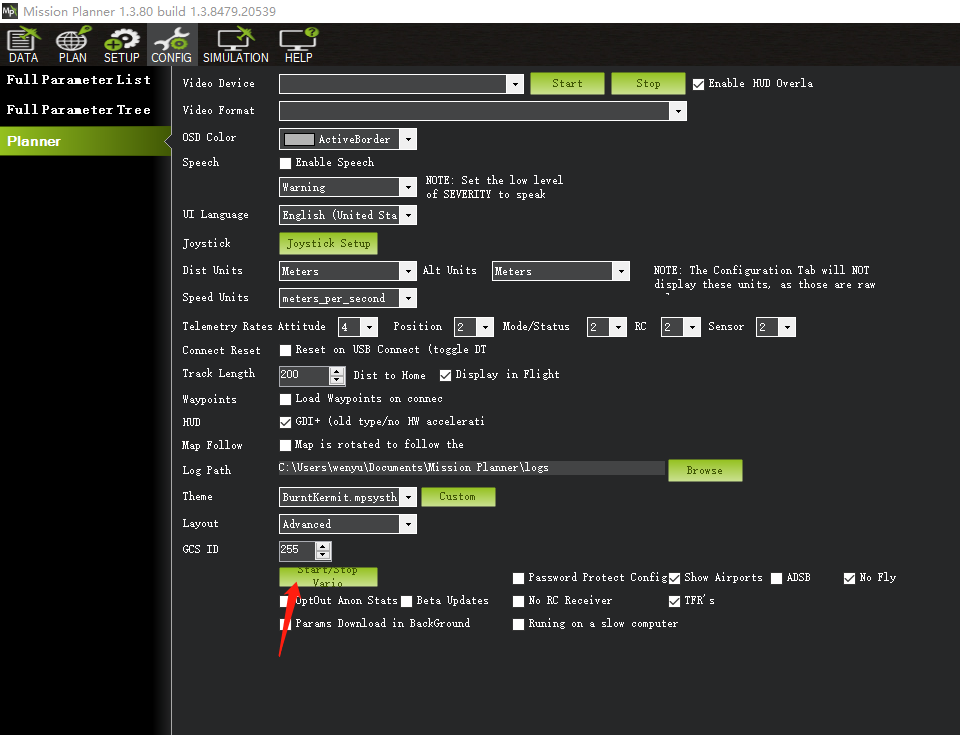Open the Theme selection dropdown
The image size is (960, 735).
click(x=408, y=497)
